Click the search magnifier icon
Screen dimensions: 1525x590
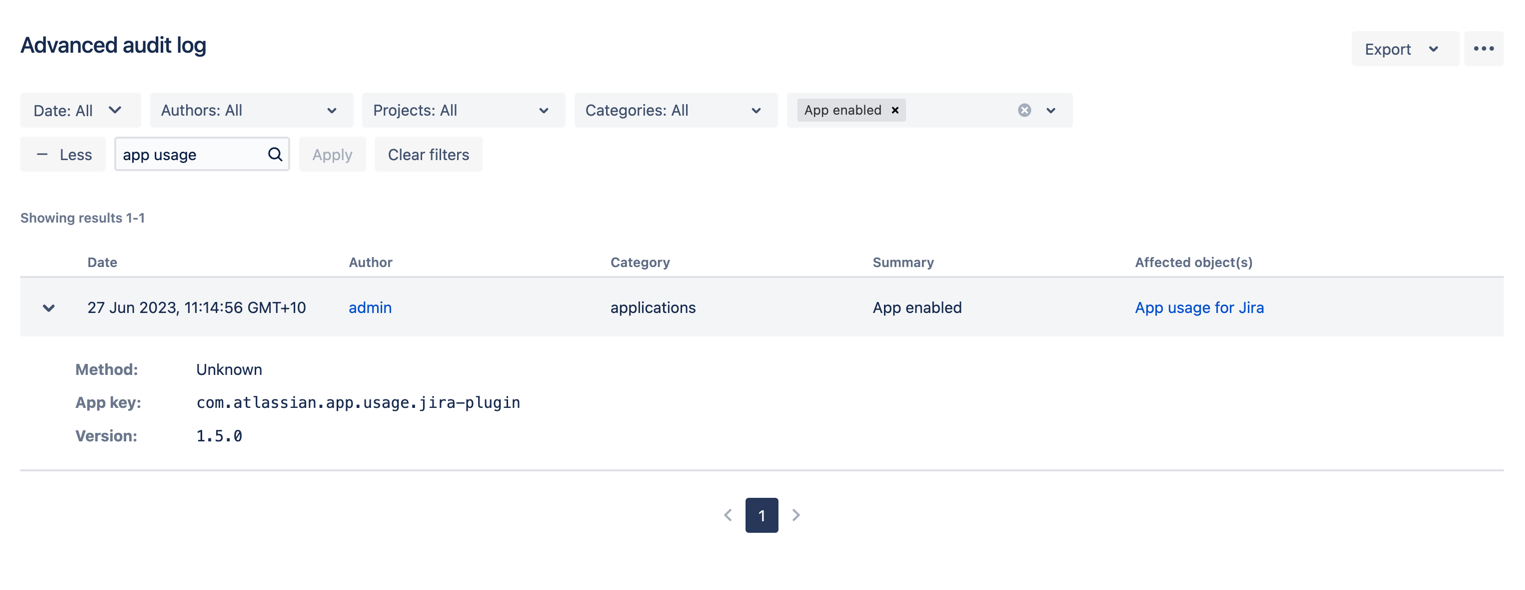(275, 155)
